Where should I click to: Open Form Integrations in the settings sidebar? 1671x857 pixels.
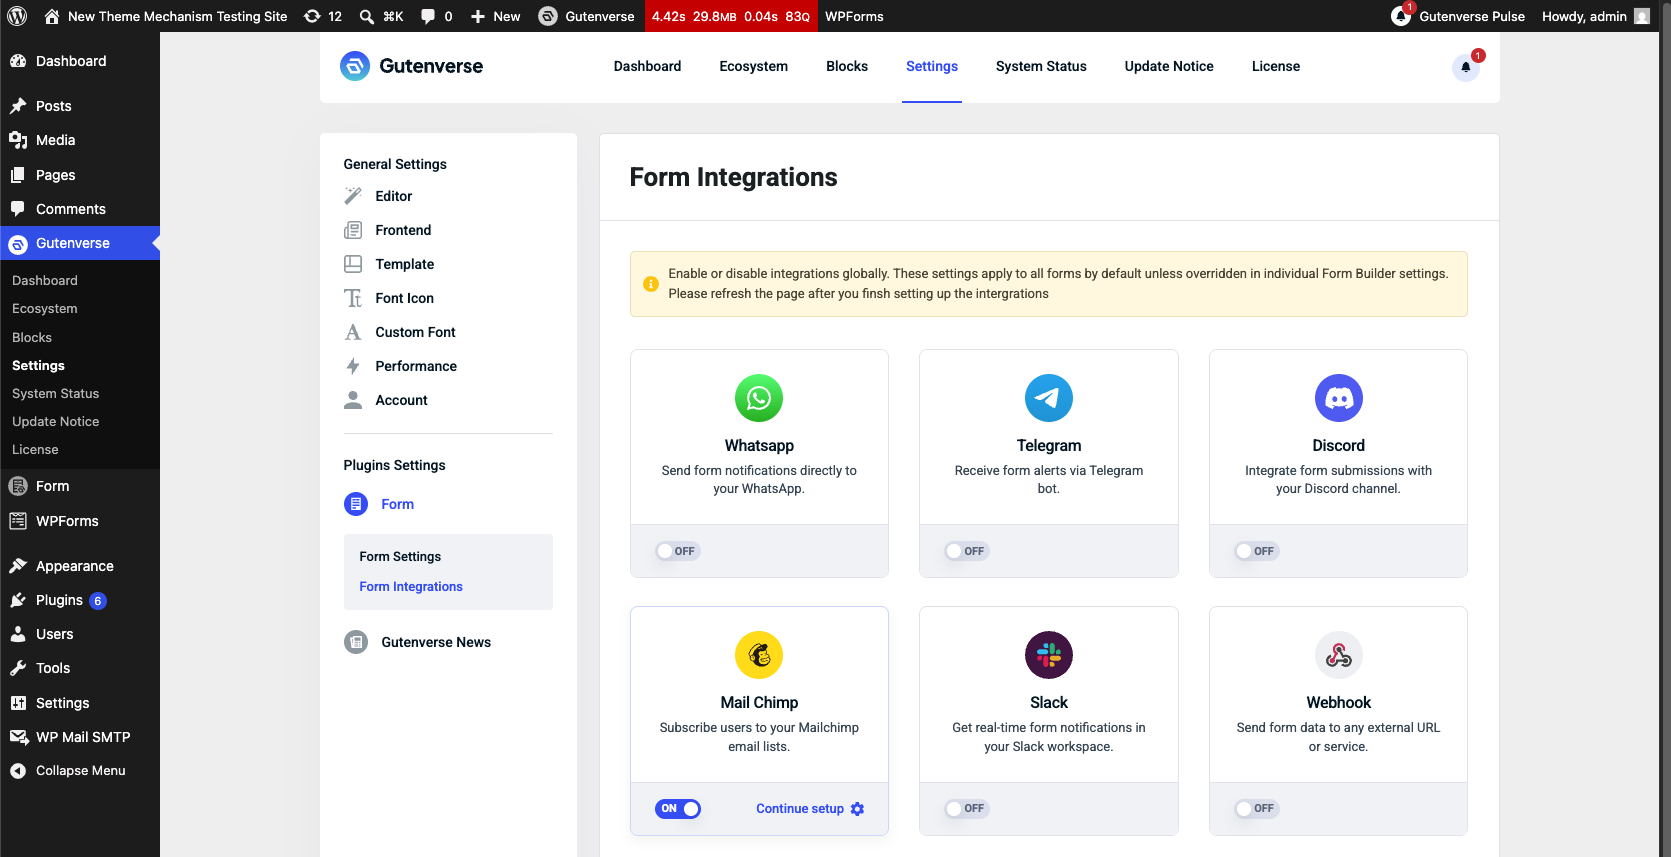411,587
